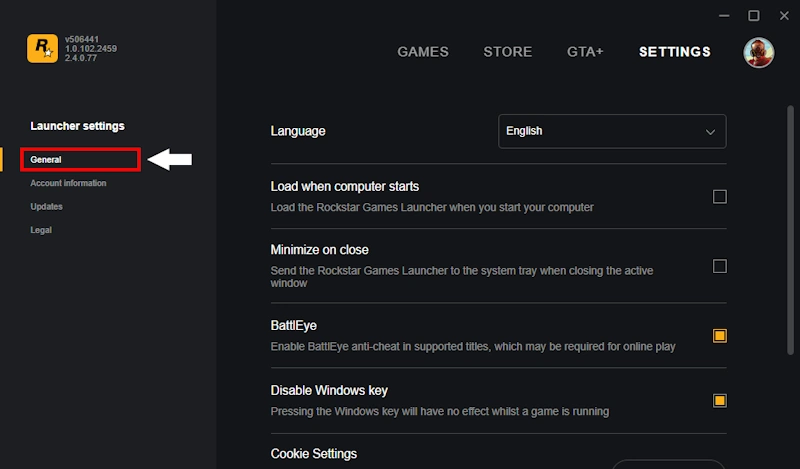
Task: Disable the BattlEye anti-cheat checkbox
Action: (x=719, y=336)
